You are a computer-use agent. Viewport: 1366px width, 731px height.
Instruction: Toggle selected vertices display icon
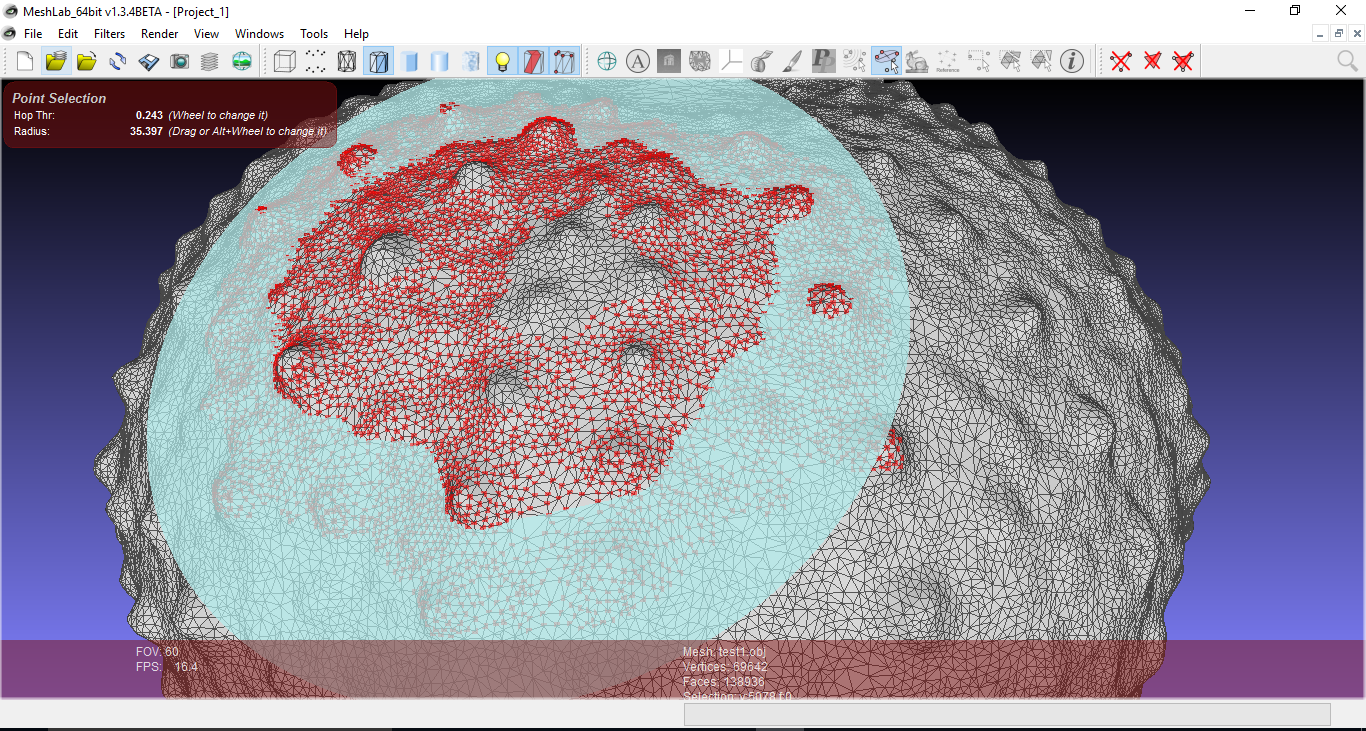coord(564,61)
